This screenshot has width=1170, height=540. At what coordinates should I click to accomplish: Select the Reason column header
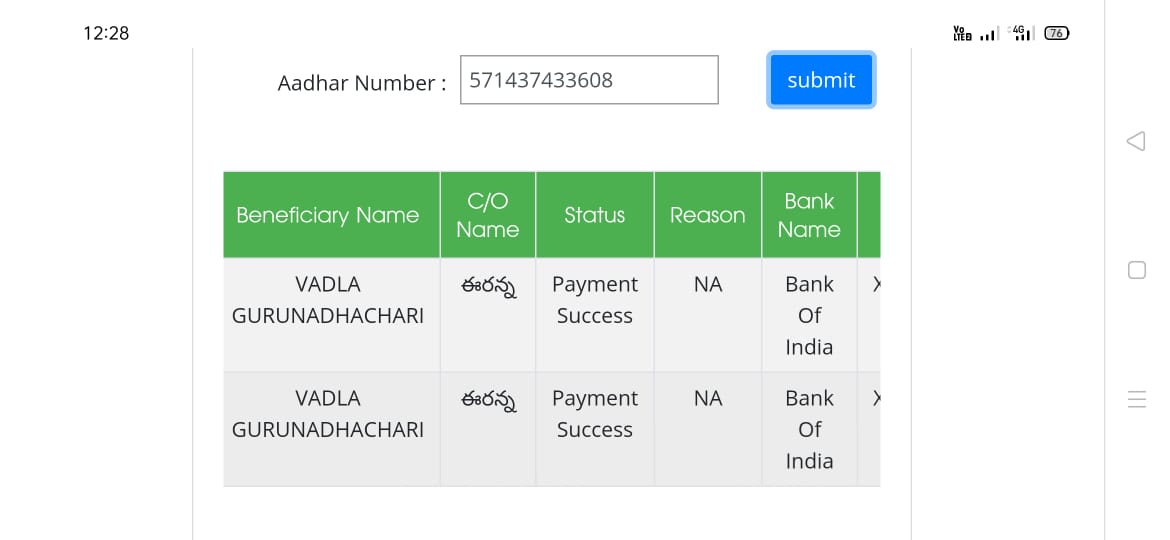[707, 215]
